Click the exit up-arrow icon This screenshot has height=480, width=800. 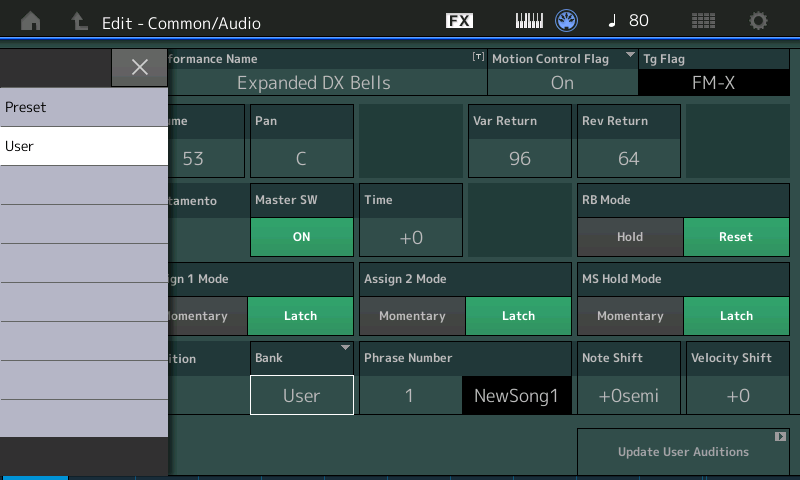tap(79, 21)
